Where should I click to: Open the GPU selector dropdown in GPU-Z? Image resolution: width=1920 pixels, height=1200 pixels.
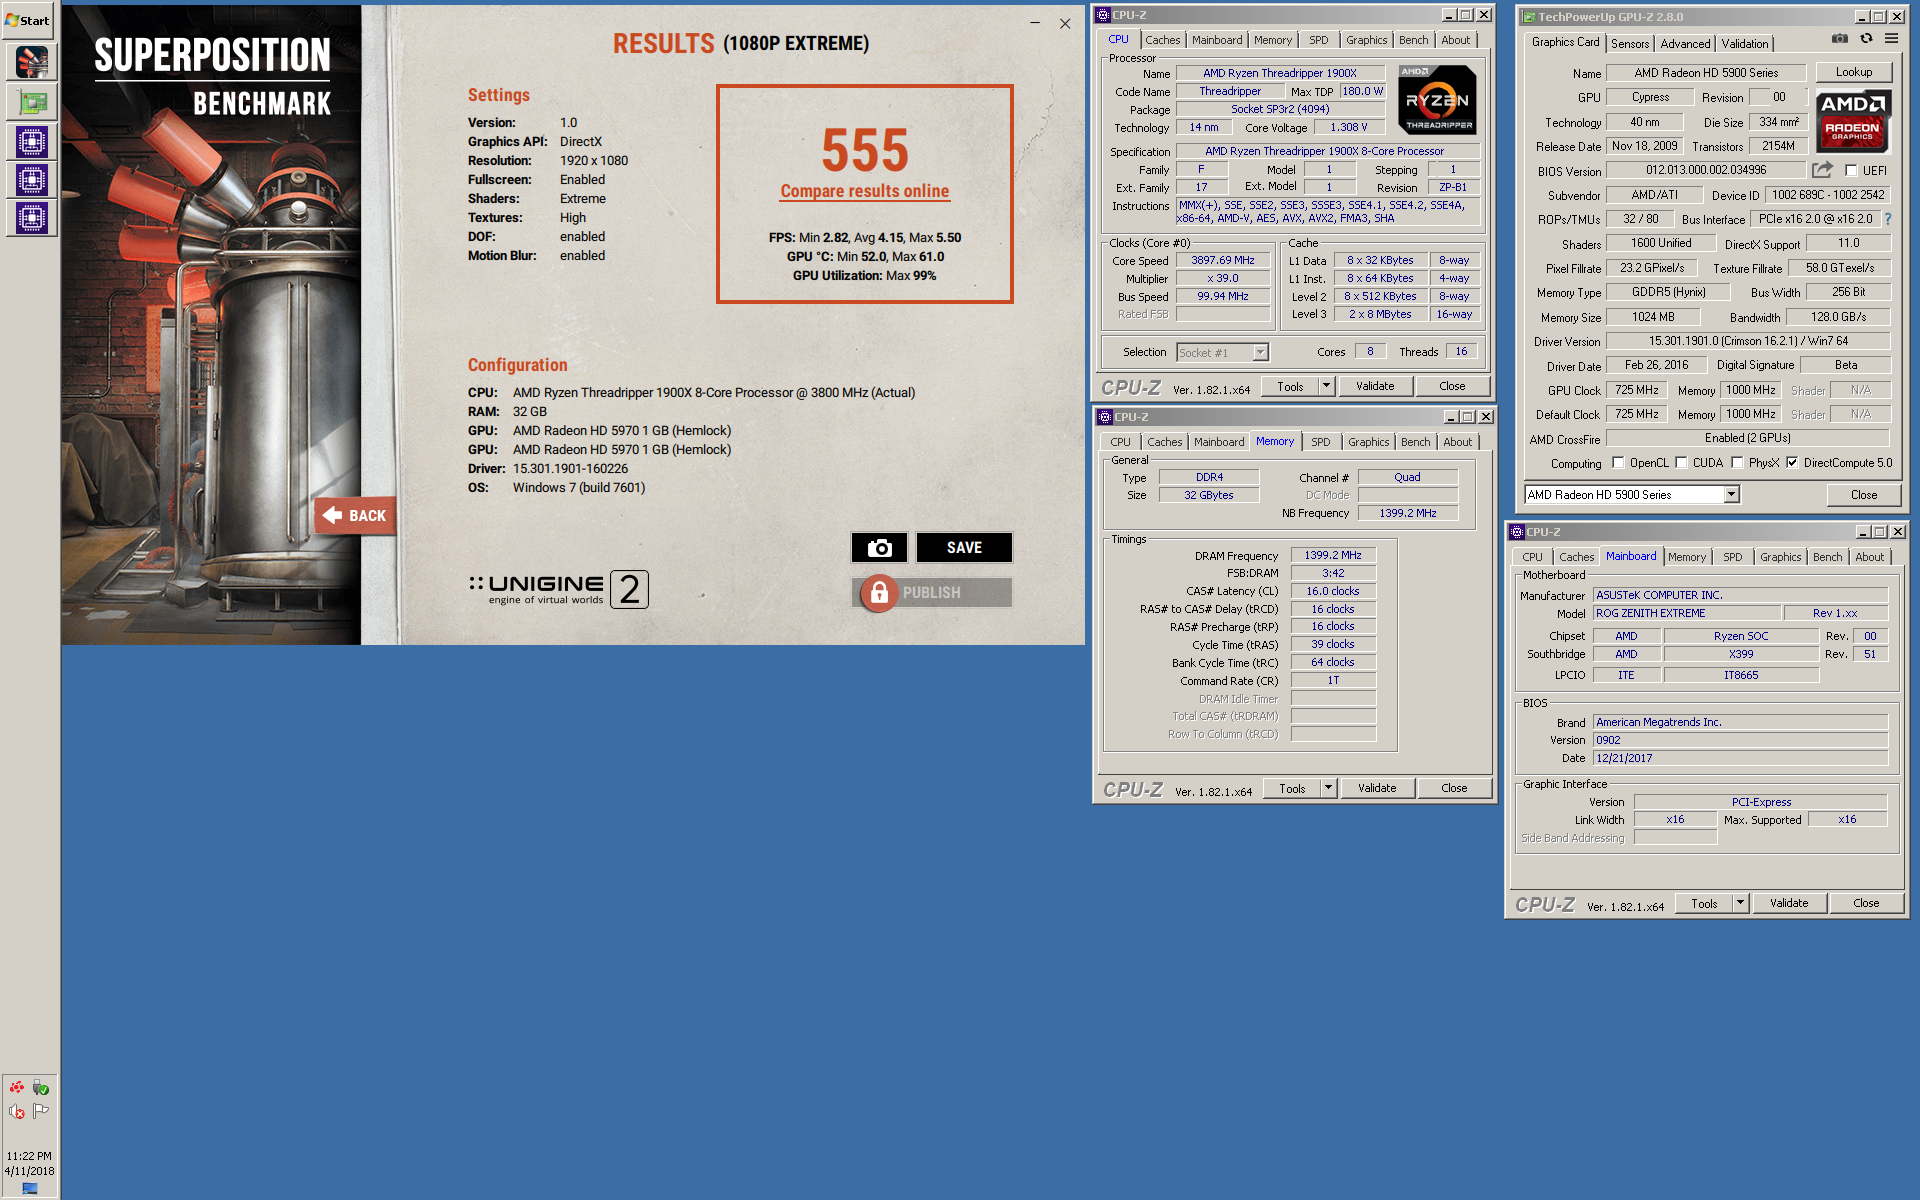(x=1731, y=495)
